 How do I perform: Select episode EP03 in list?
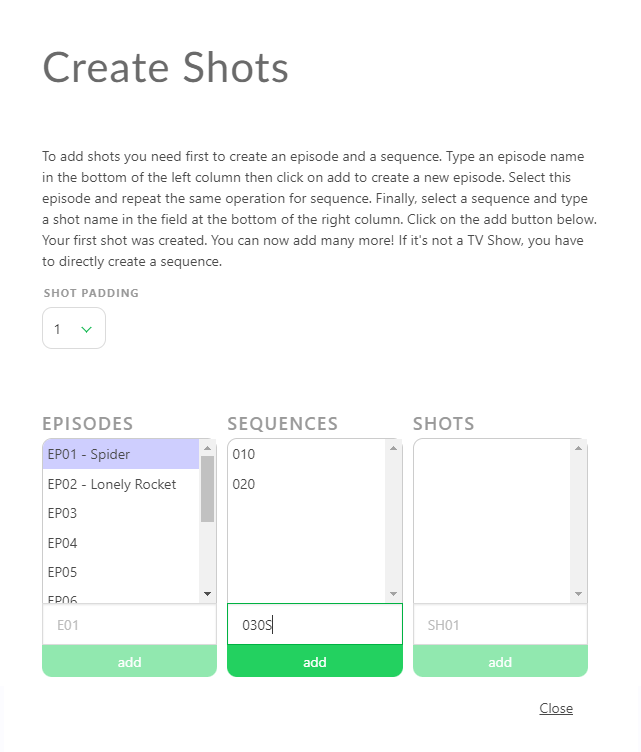(x=121, y=513)
